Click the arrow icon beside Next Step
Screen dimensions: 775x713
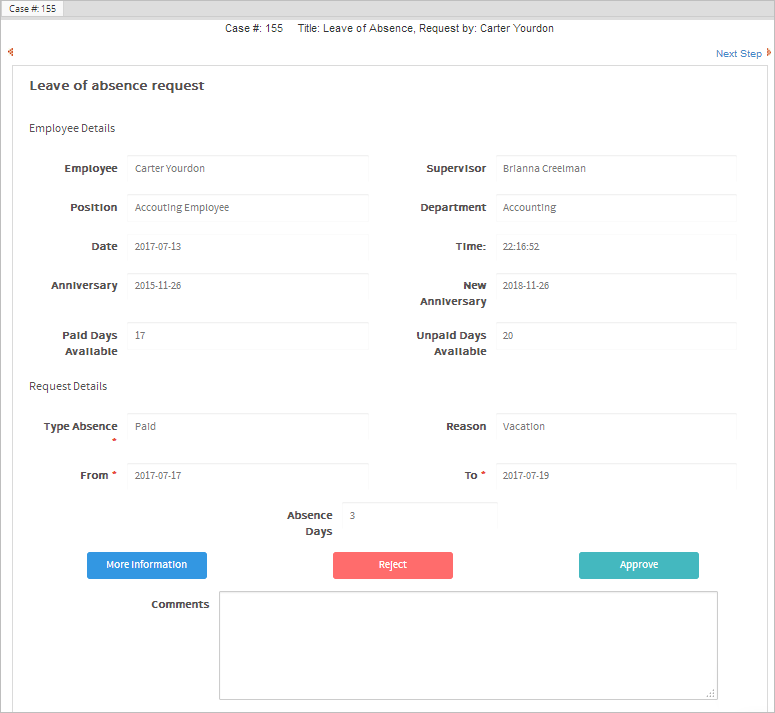768,53
